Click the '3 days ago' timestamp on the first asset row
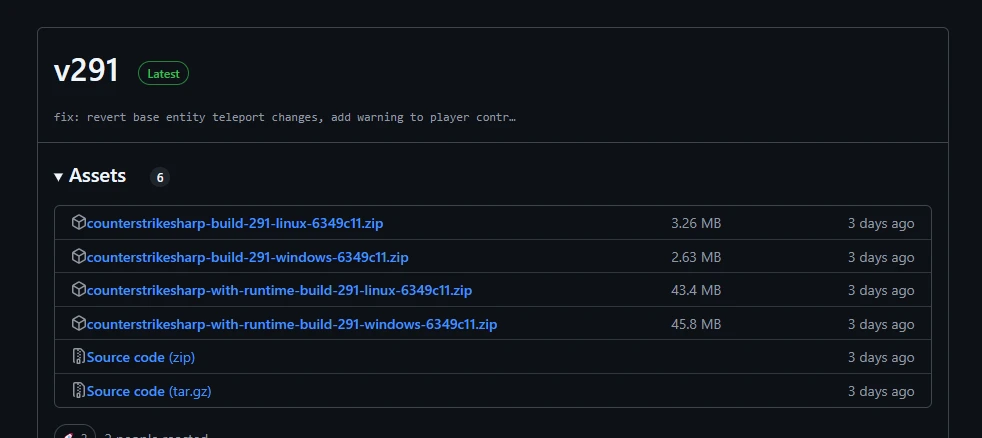The image size is (982, 438). (880, 223)
